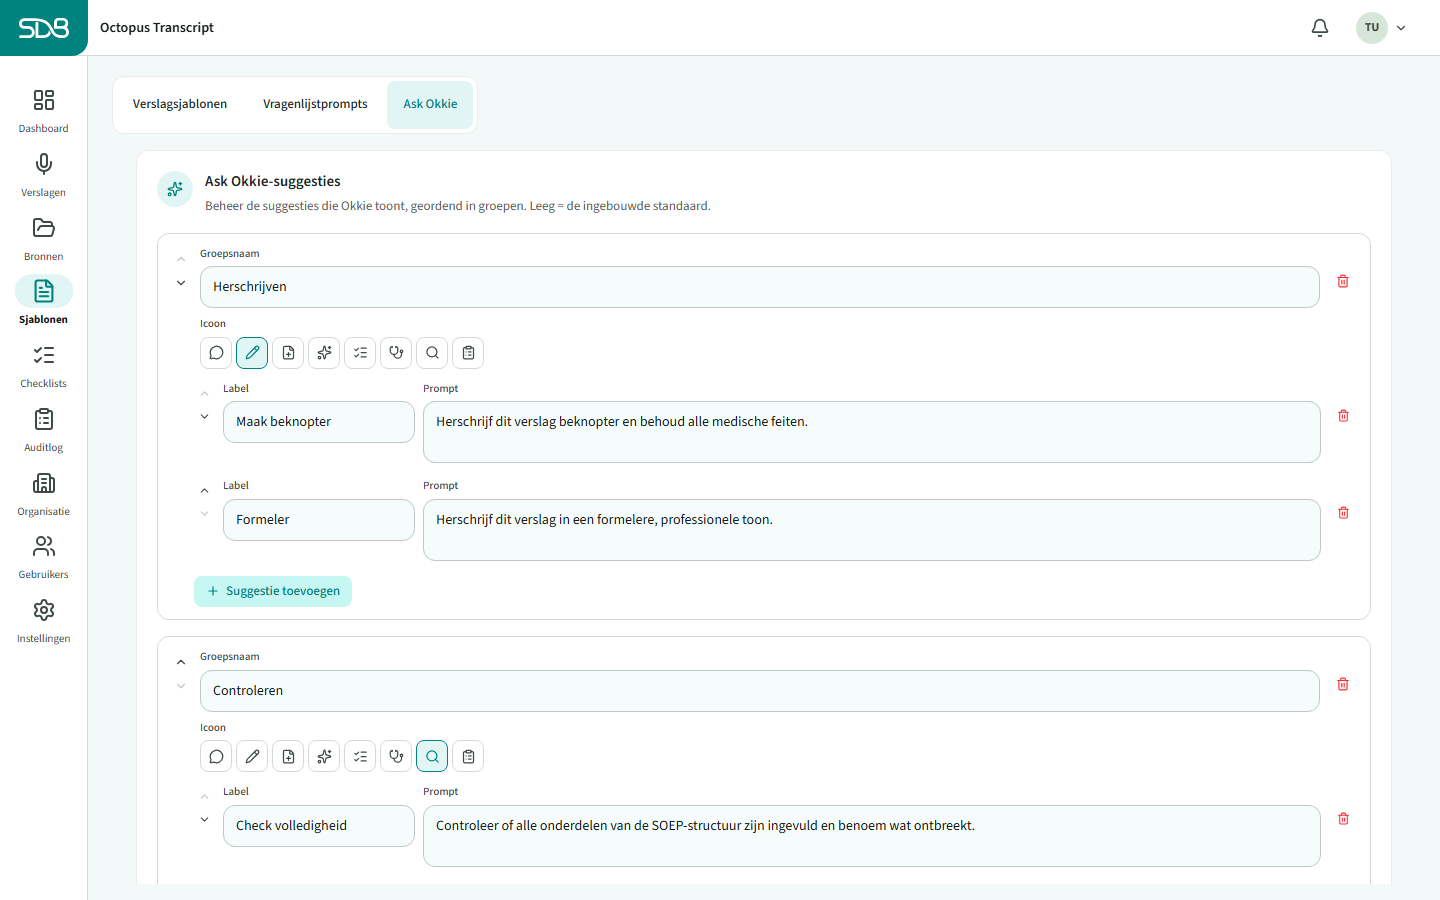Screen dimensions: 1440x900
Task: Switch to Vragenlijstprompts tab
Action: 315,104
